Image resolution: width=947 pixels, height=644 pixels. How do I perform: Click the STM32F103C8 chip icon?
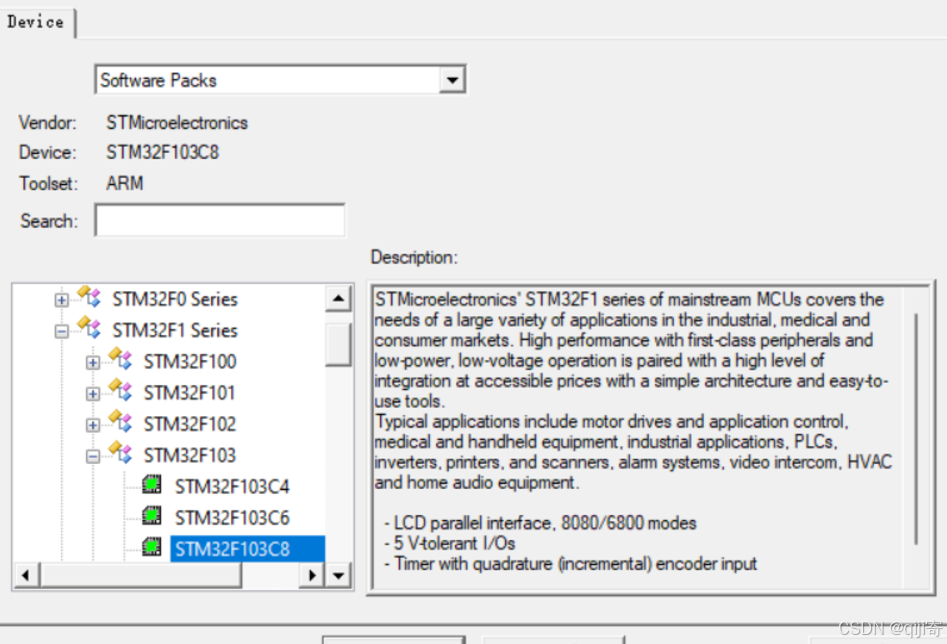coord(152,547)
